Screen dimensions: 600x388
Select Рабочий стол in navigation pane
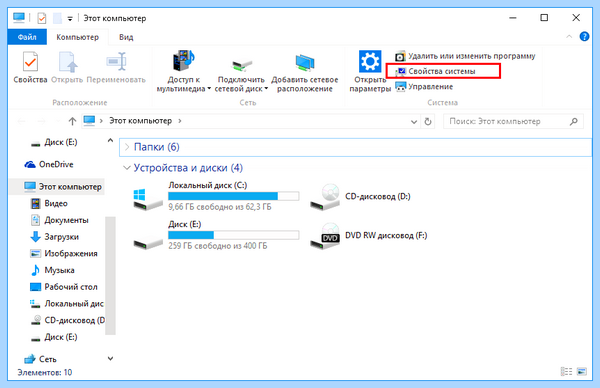[64, 287]
